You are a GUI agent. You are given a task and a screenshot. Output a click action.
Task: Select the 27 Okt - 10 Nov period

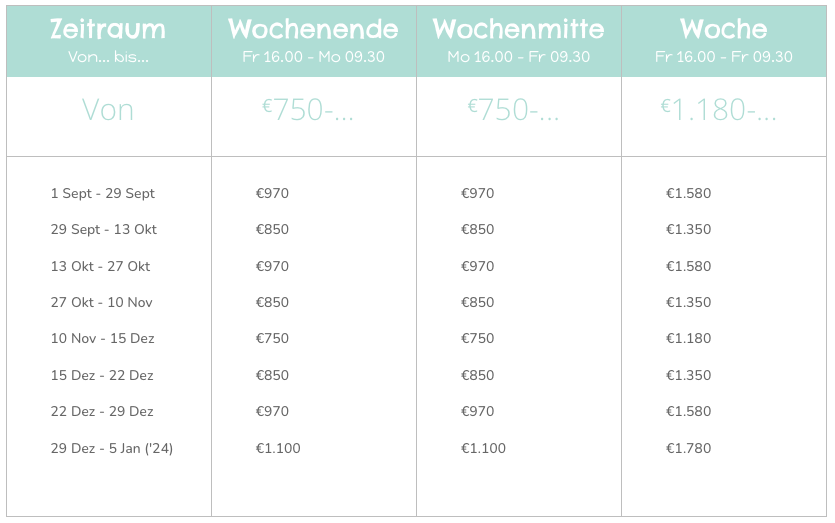pos(102,303)
